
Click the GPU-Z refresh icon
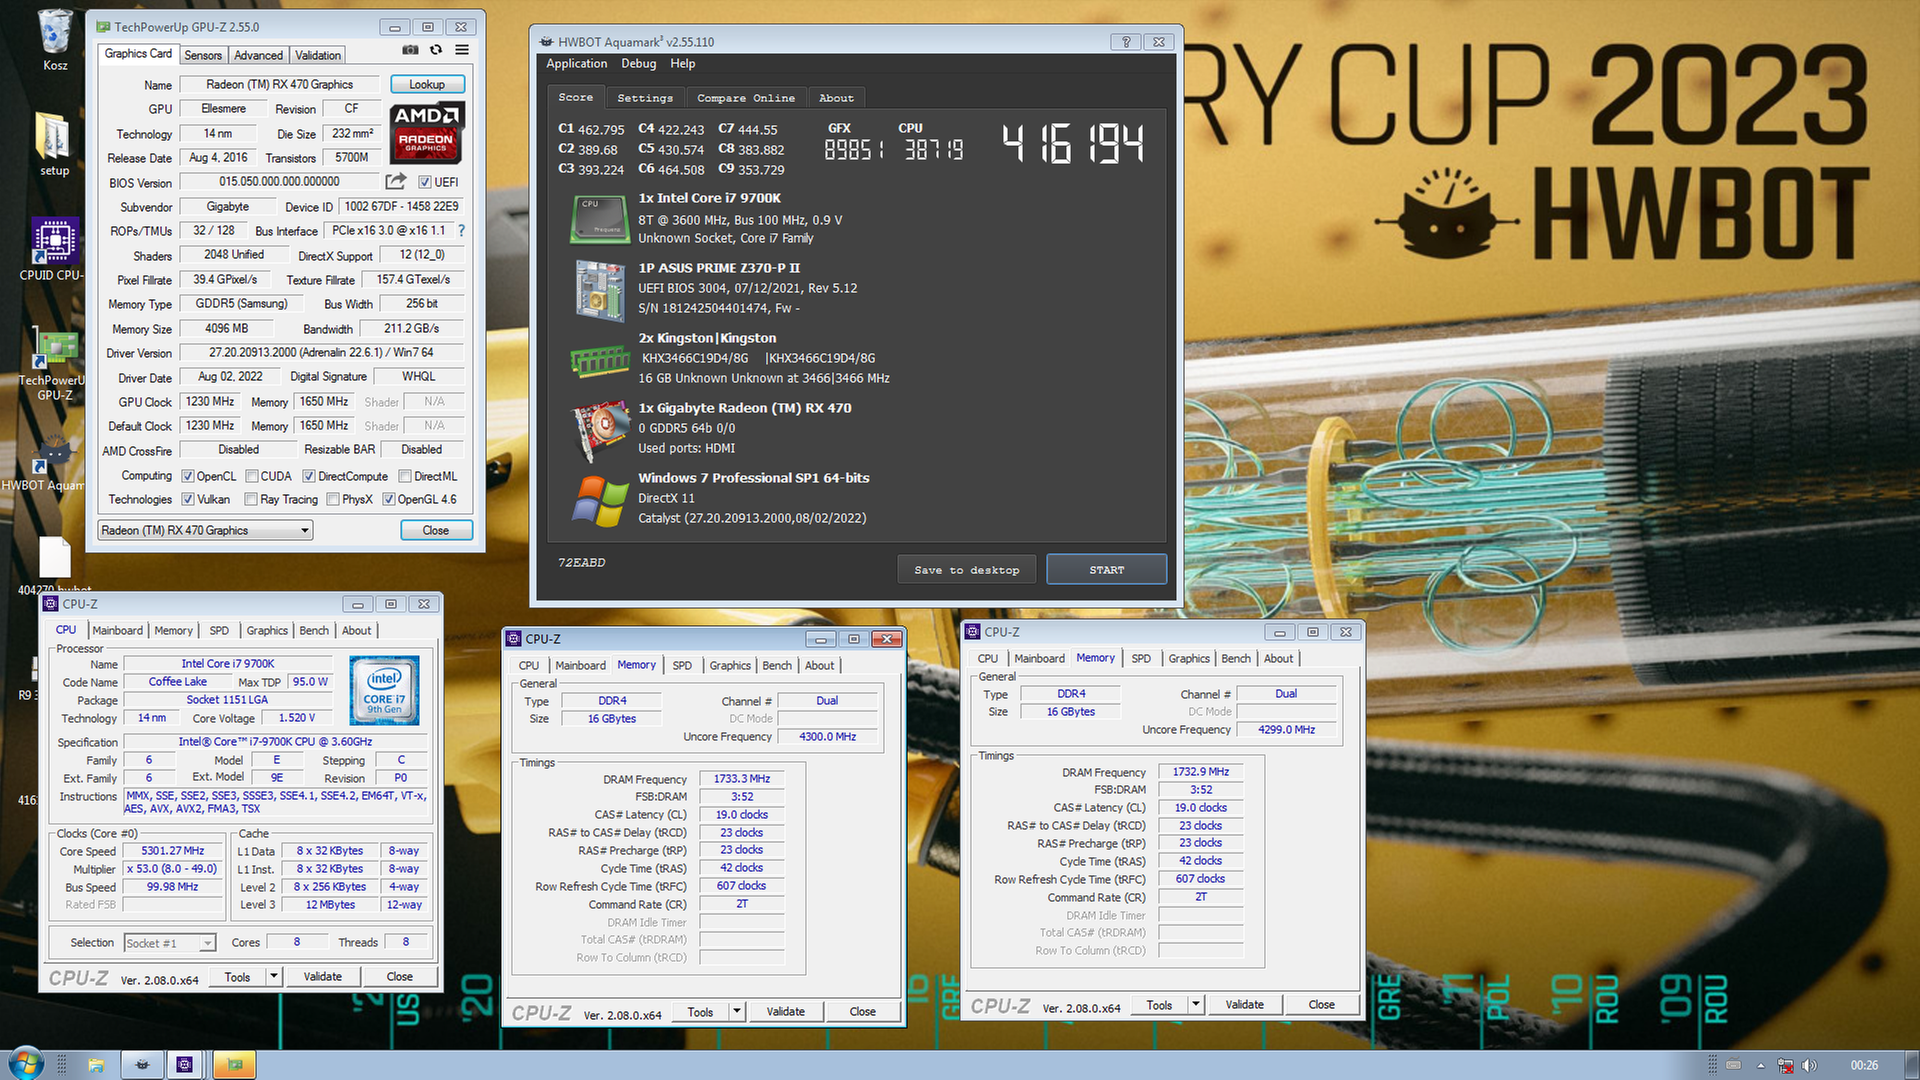point(436,50)
